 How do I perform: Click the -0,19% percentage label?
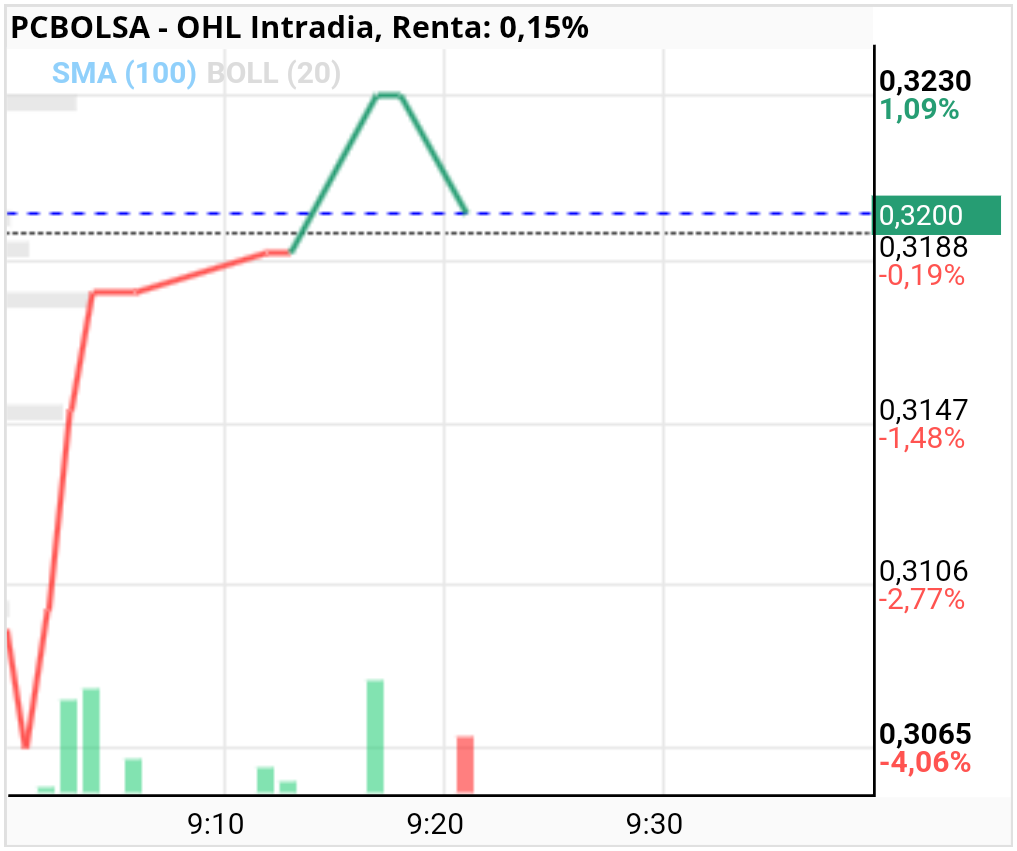922,276
